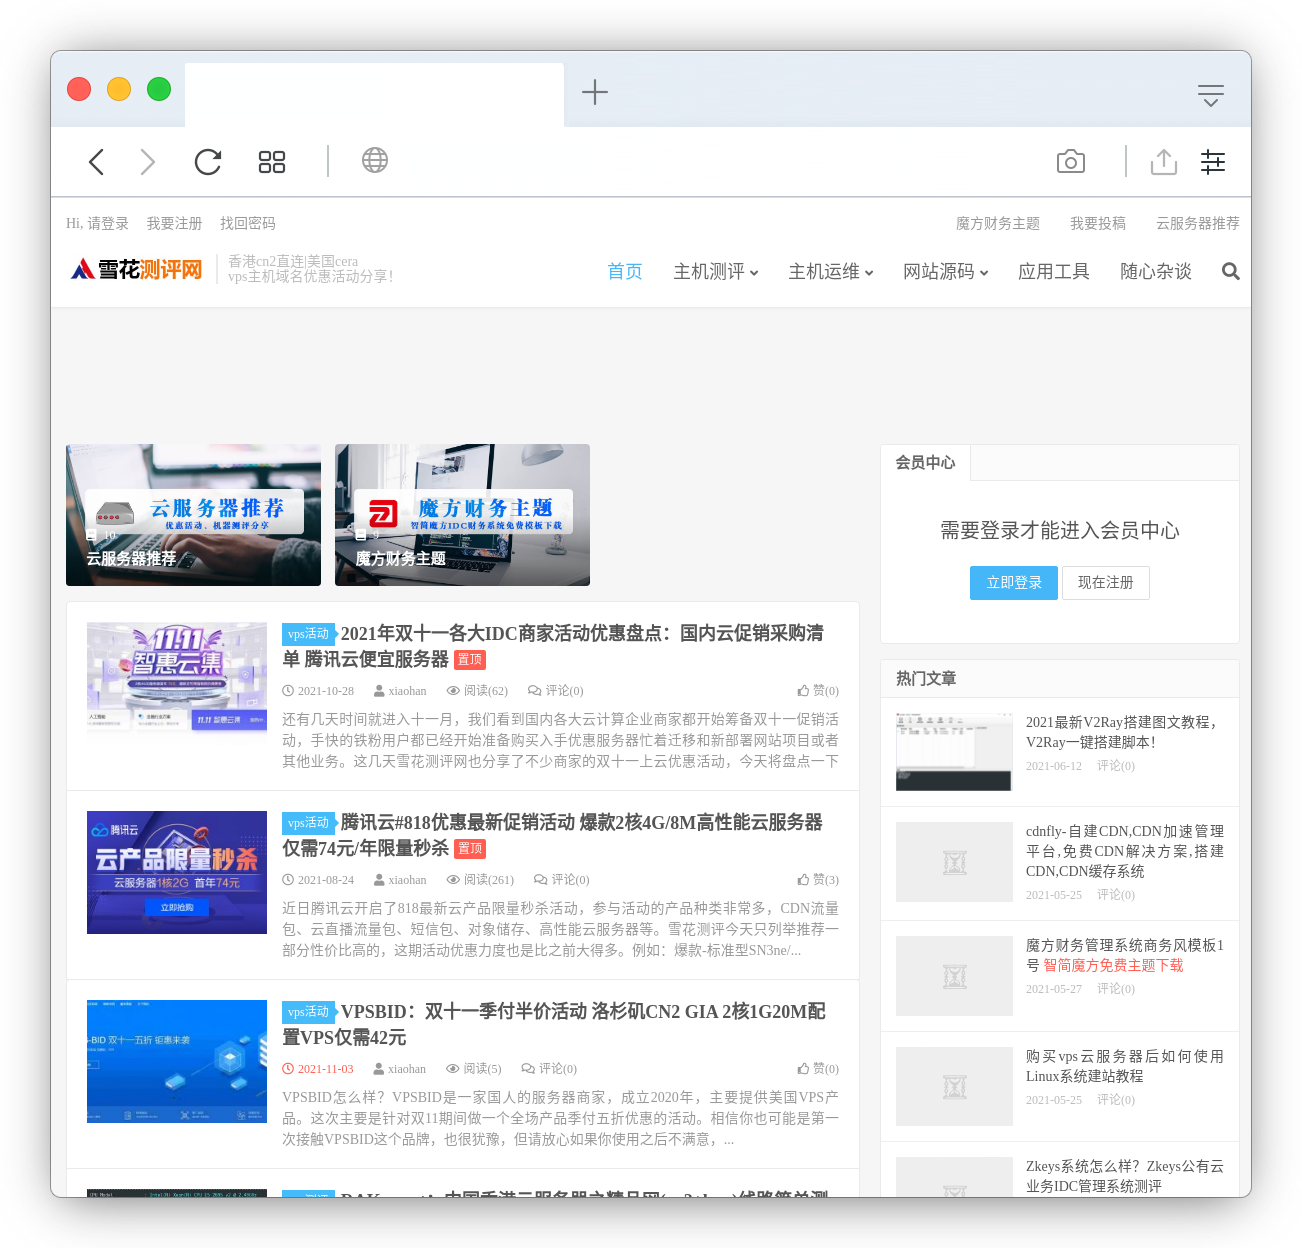
Task: Open comments 评论(0) of VPSBID article
Action: tap(549, 1069)
